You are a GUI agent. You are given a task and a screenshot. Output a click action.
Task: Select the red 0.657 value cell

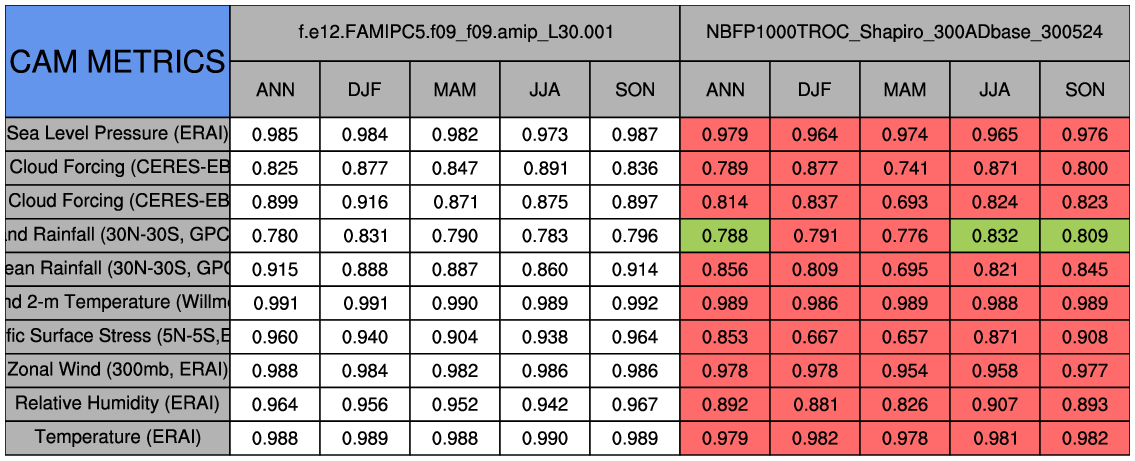pyautogui.click(x=905, y=337)
